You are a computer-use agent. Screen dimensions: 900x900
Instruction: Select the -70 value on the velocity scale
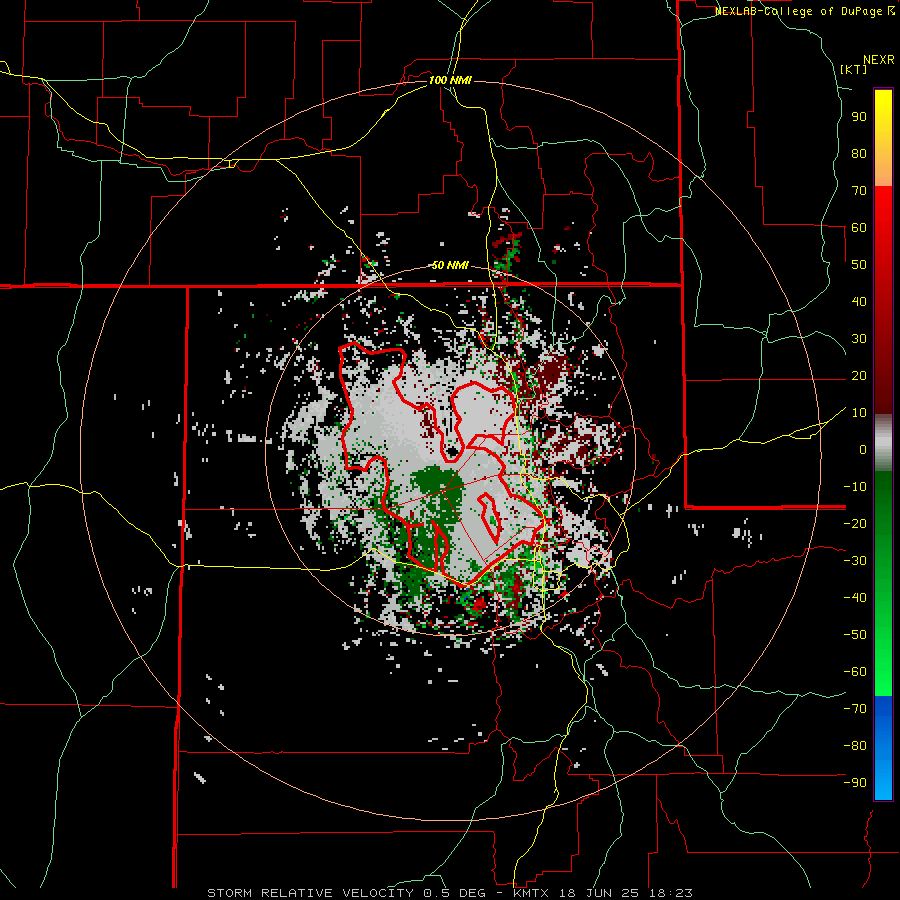pos(855,708)
